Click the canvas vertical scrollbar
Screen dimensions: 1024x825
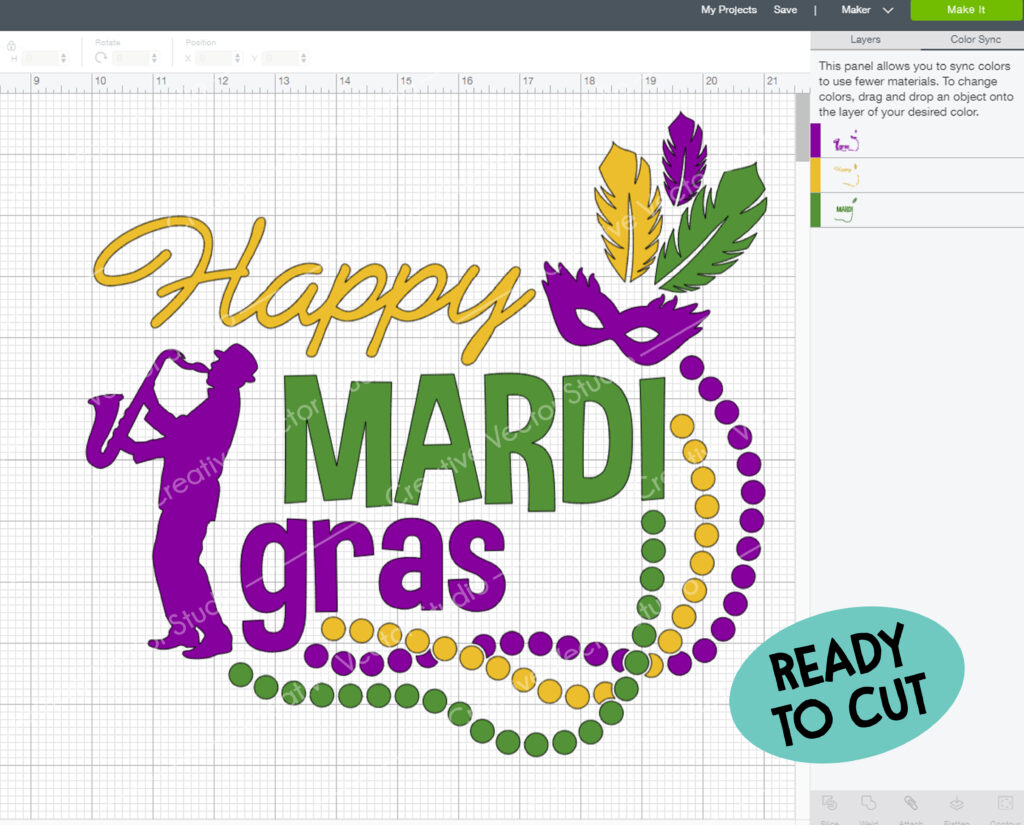coord(802,127)
